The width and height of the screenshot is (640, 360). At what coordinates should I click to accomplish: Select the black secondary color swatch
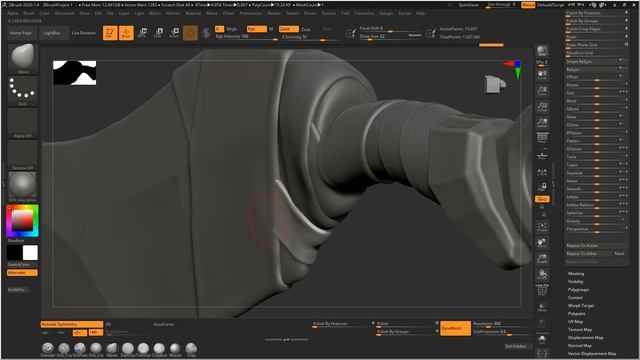pos(15,253)
